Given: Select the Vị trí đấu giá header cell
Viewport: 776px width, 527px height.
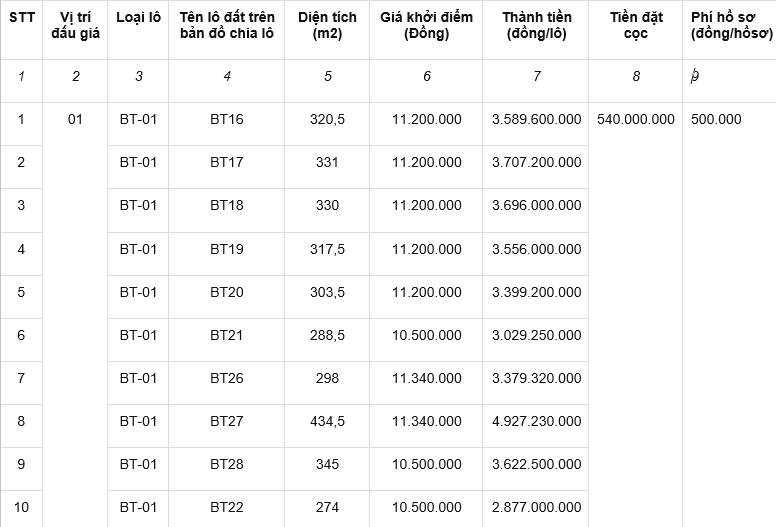Looking at the screenshot, I should [x=75, y=30].
